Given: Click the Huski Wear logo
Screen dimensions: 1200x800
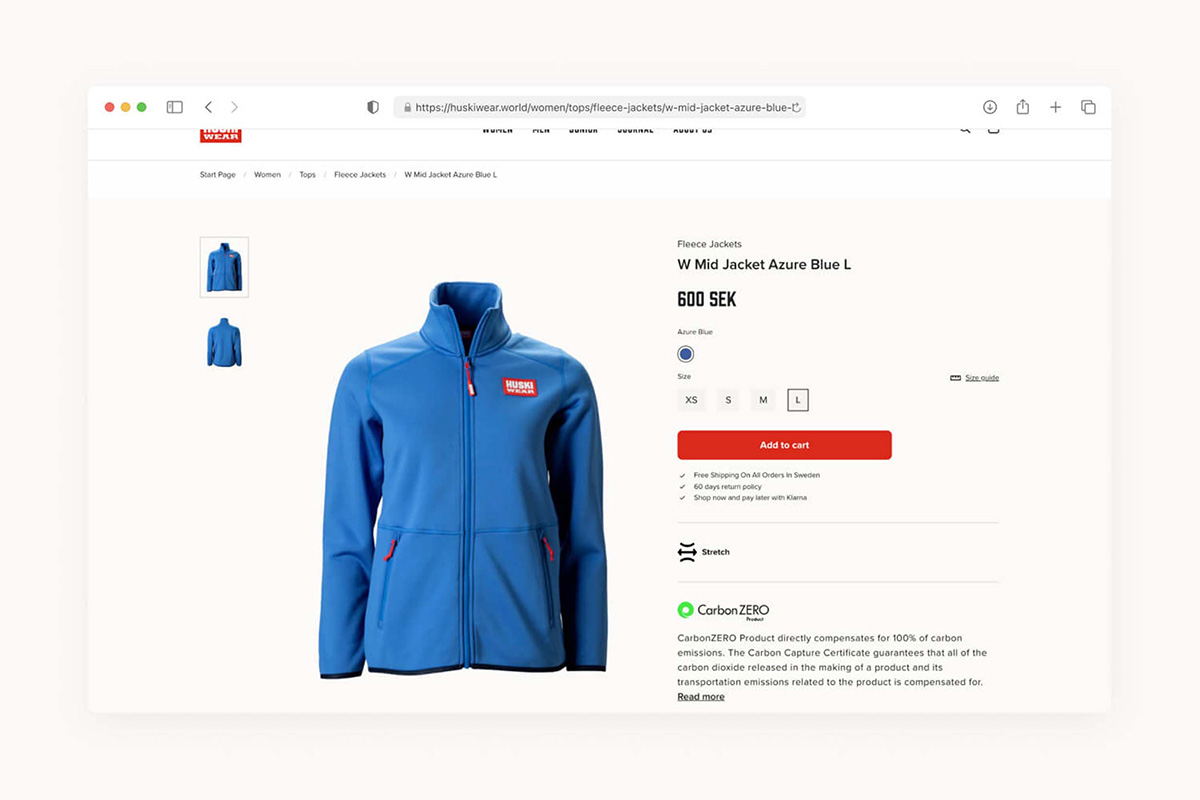Looking at the screenshot, I should 220,134.
